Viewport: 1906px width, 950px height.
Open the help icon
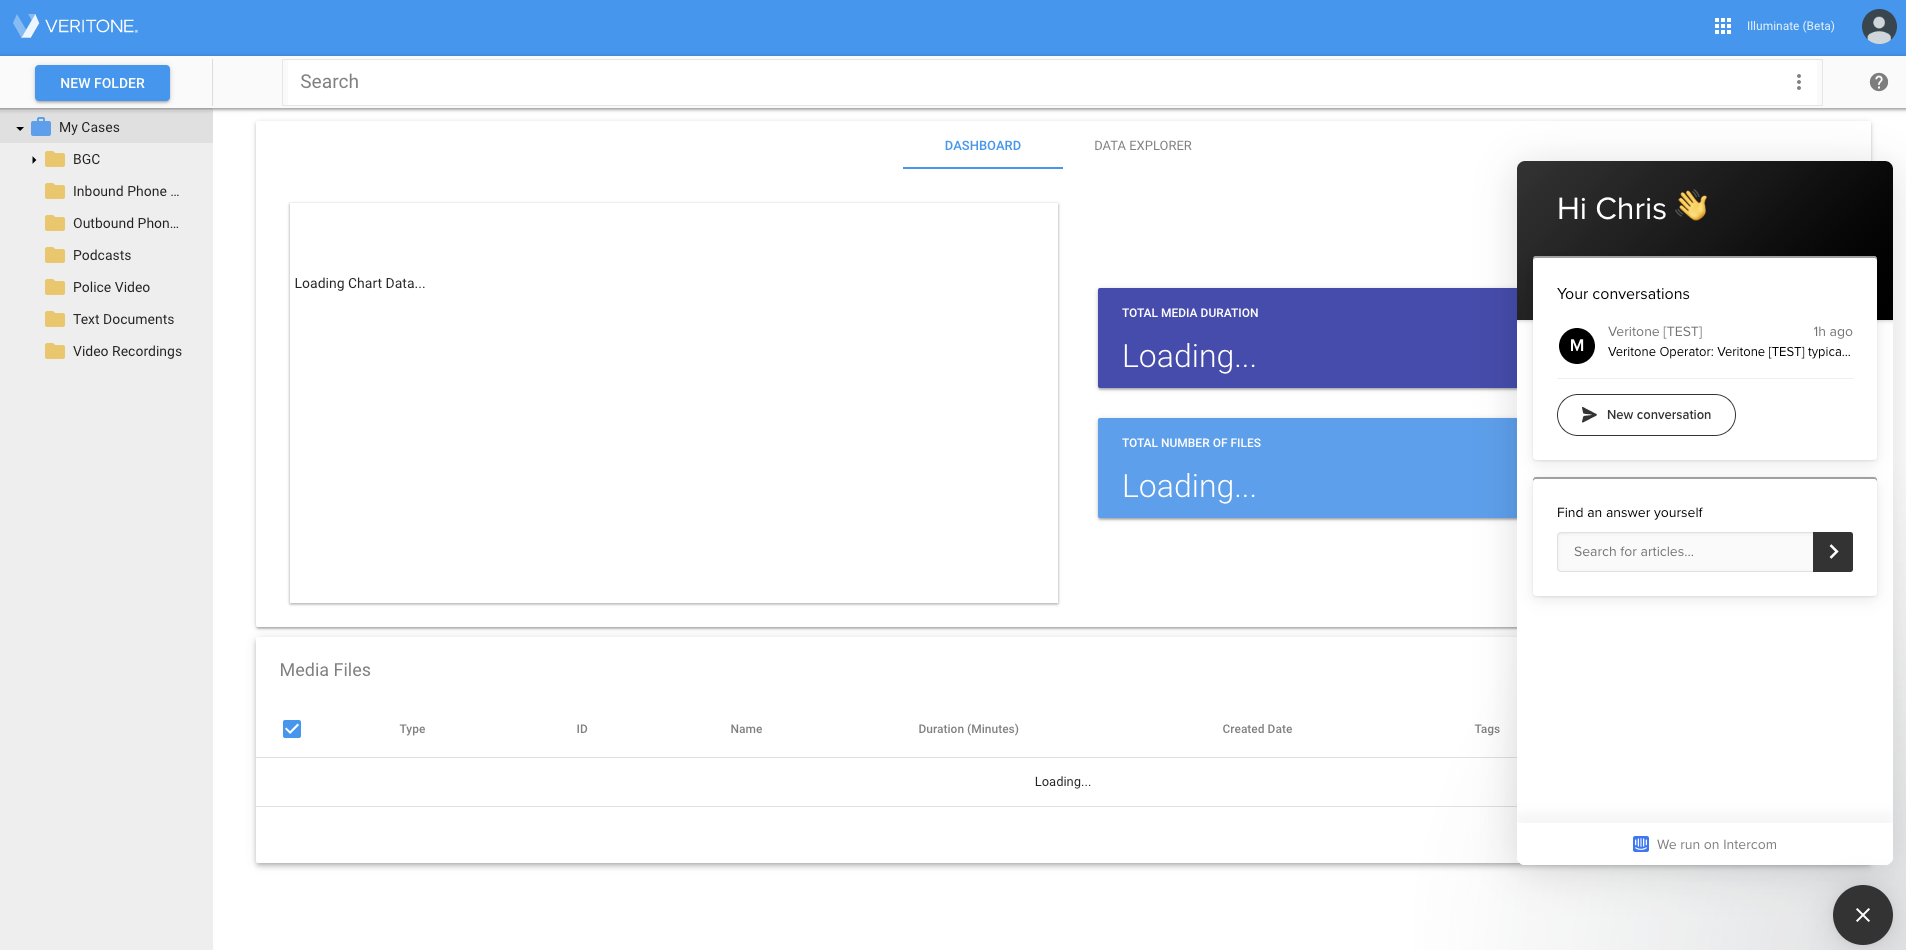(x=1878, y=81)
